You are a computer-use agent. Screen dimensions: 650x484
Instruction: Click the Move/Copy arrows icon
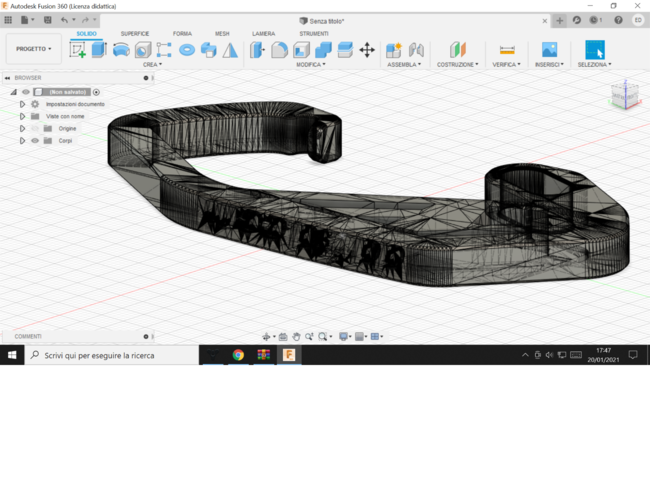point(367,50)
